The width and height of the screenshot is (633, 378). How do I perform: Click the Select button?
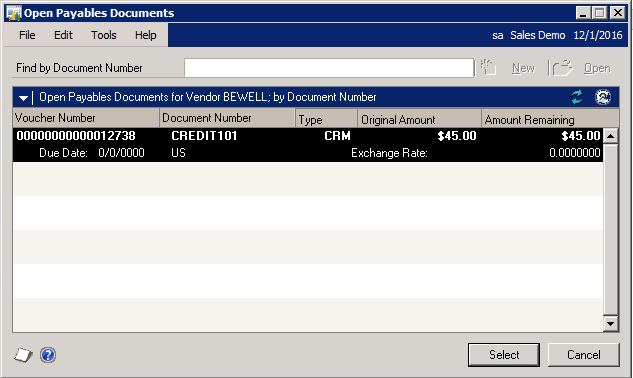pos(504,355)
